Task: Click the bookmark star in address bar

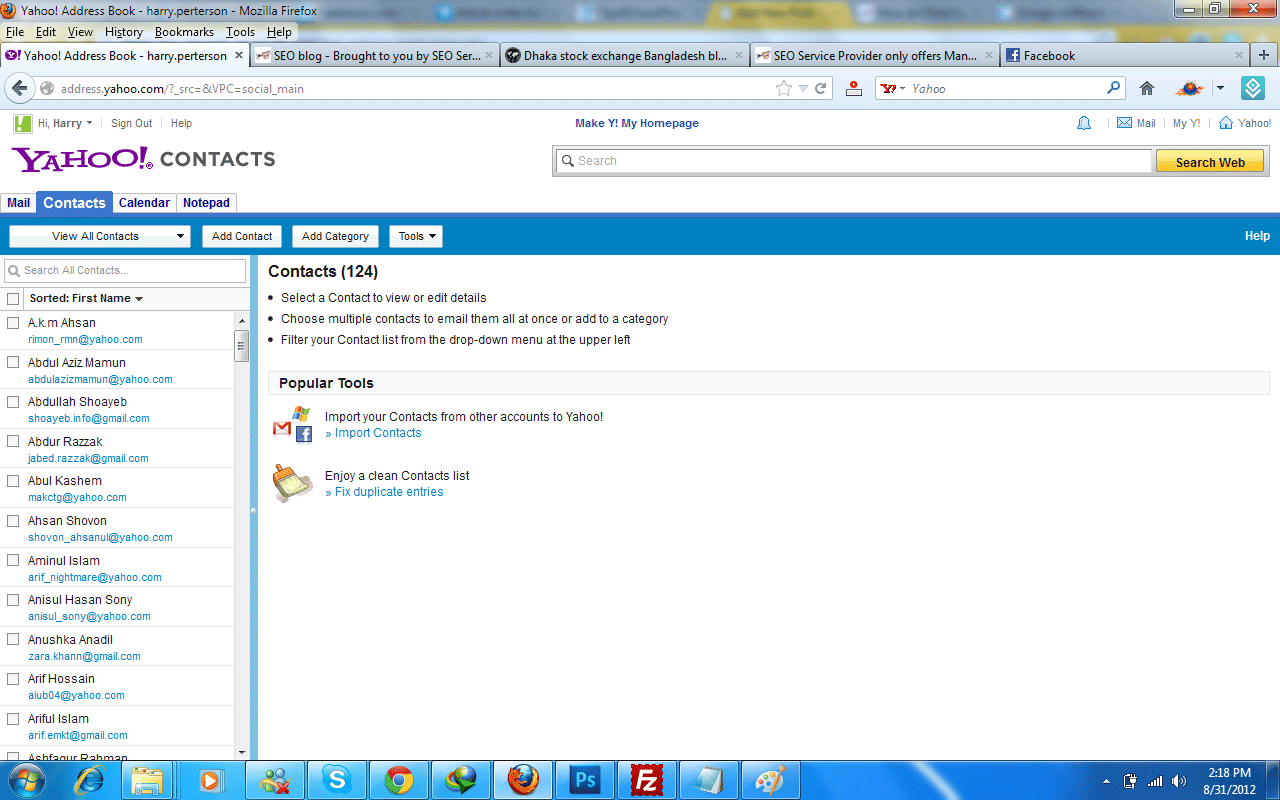Action: [x=784, y=88]
